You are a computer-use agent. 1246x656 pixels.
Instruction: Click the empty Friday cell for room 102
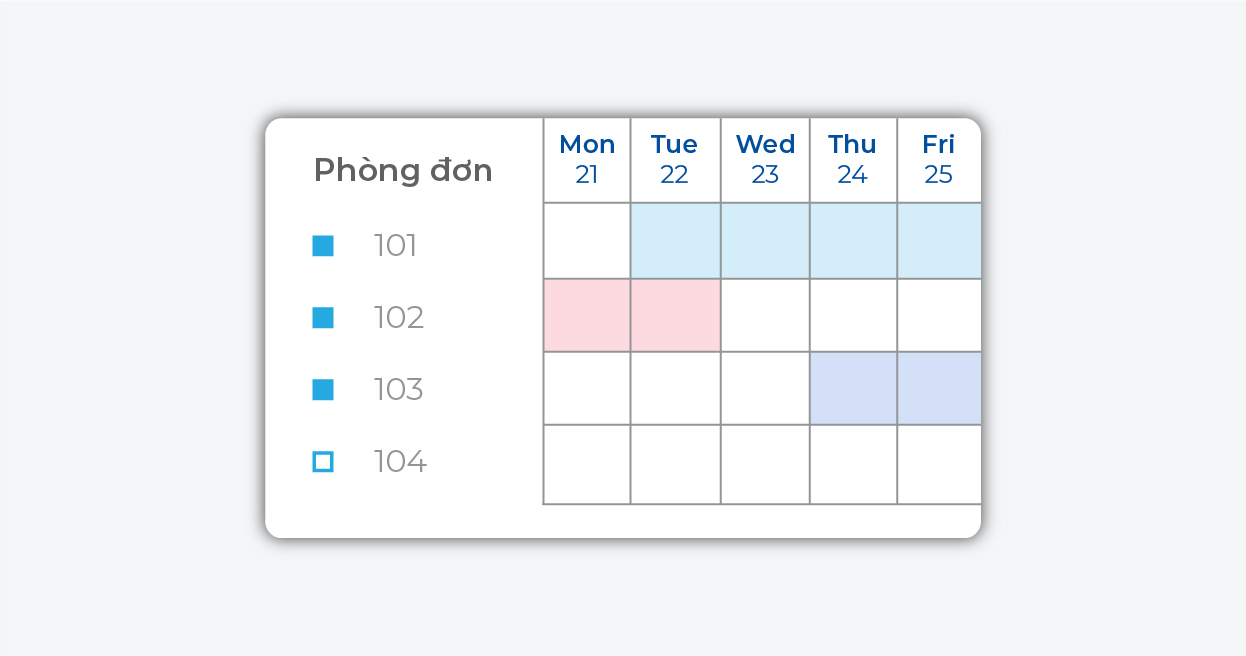click(x=938, y=315)
